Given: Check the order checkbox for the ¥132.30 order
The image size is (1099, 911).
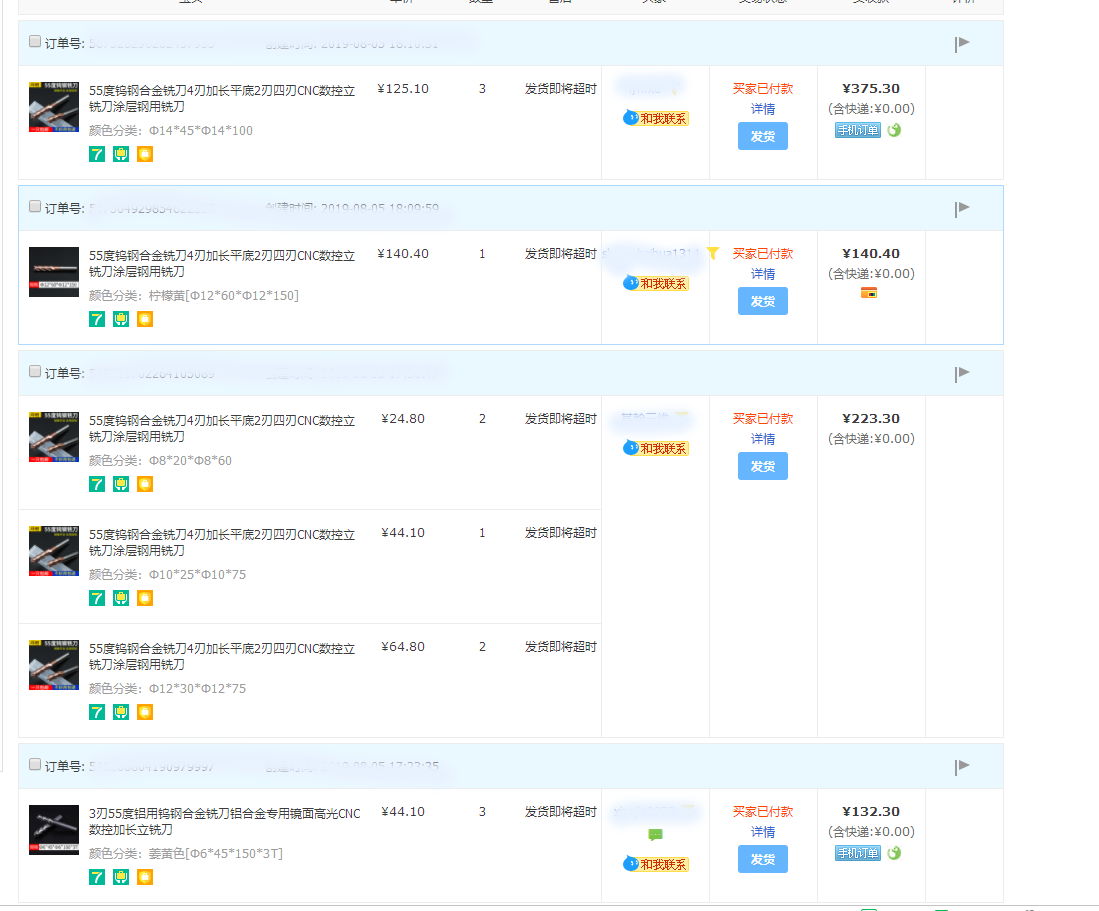Looking at the screenshot, I should pyautogui.click(x=36, y=765).
